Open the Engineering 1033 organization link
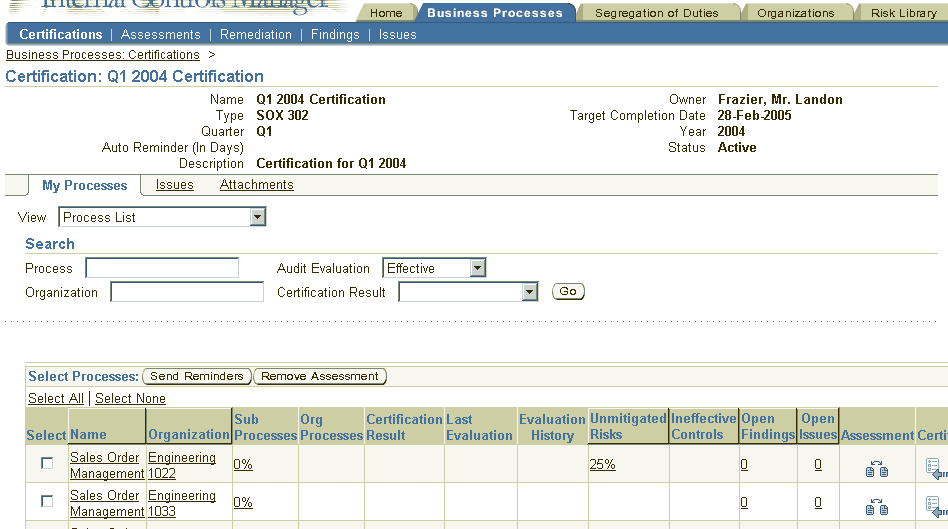 click(x=182, y=503)
